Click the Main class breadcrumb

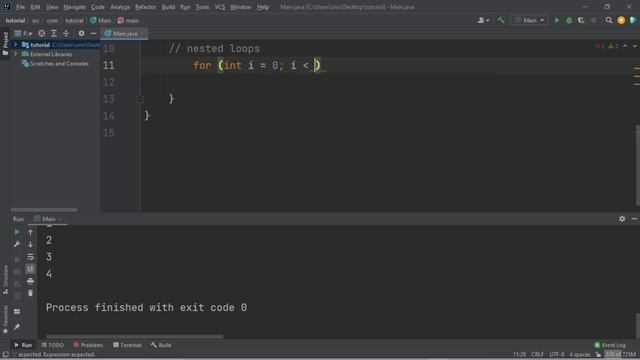coord(100,20)
